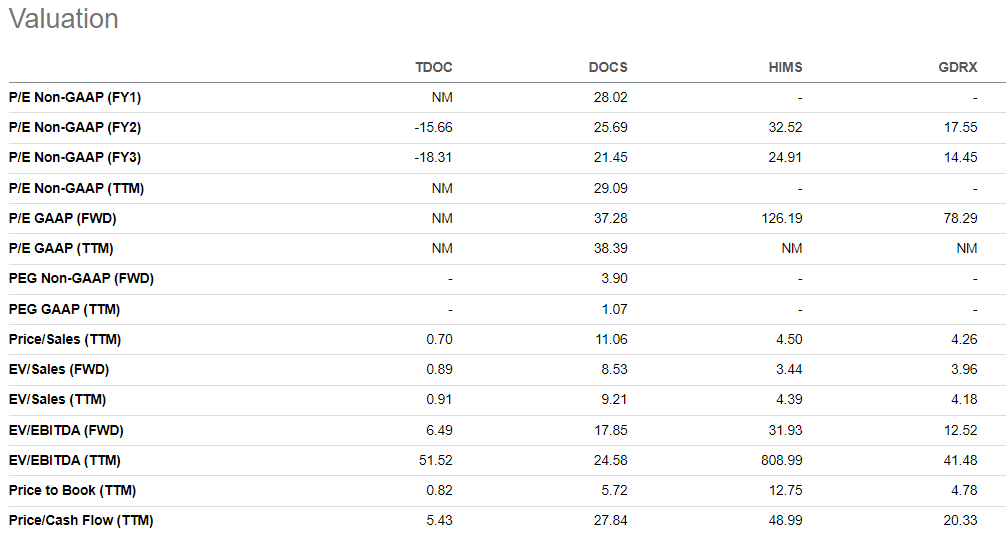
Task: Click the Price/Cash Flow (TTM) label
Action: pos(81,521)
